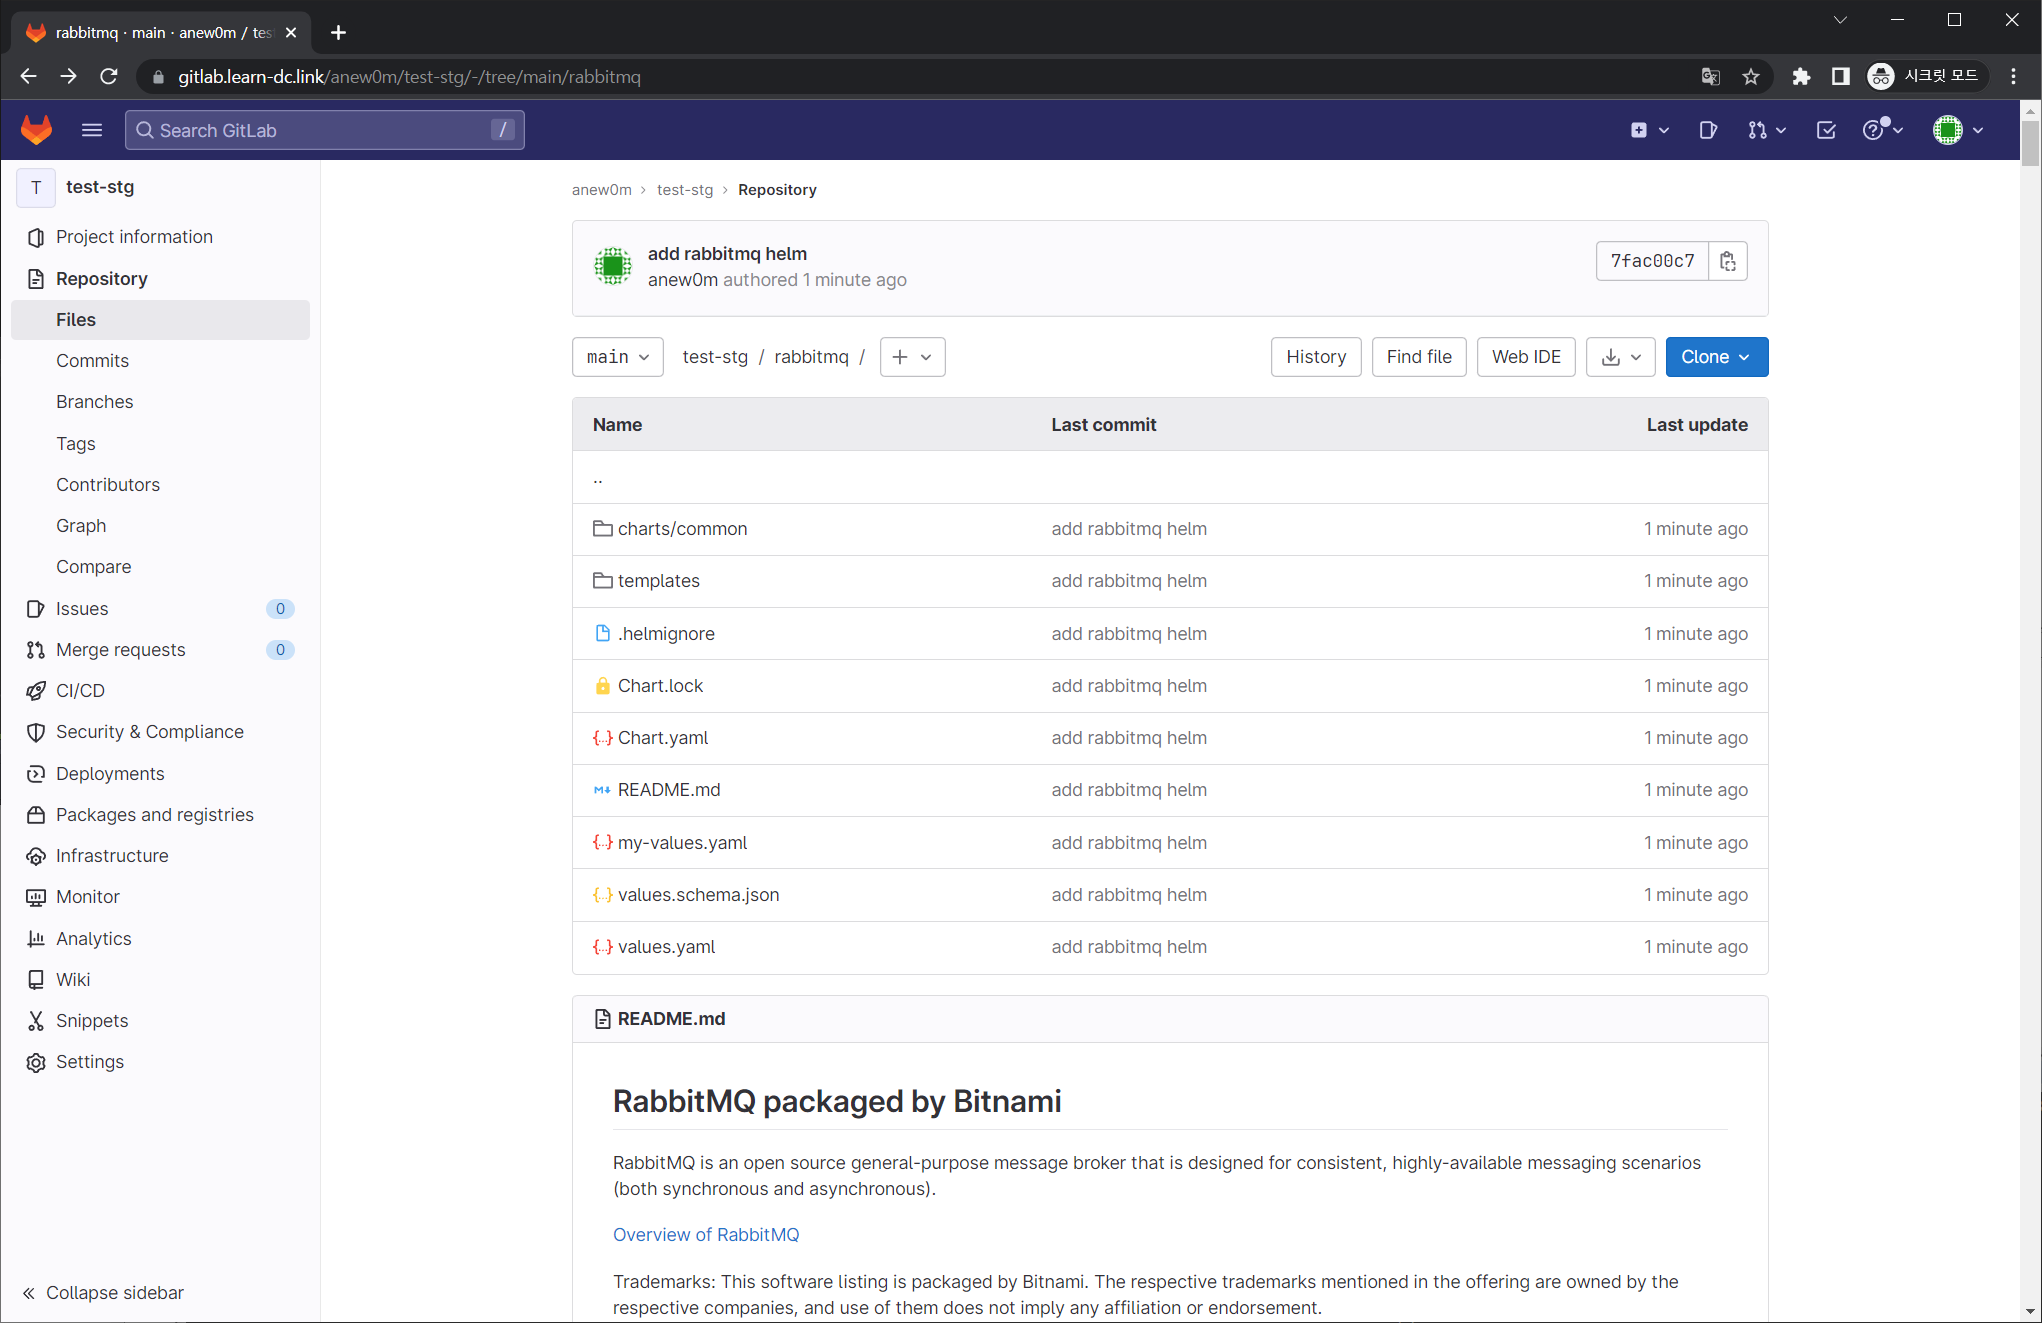Open the add file plus dropdown
The height and width of the screenshot is (1323, 2042).
point(912,357)
